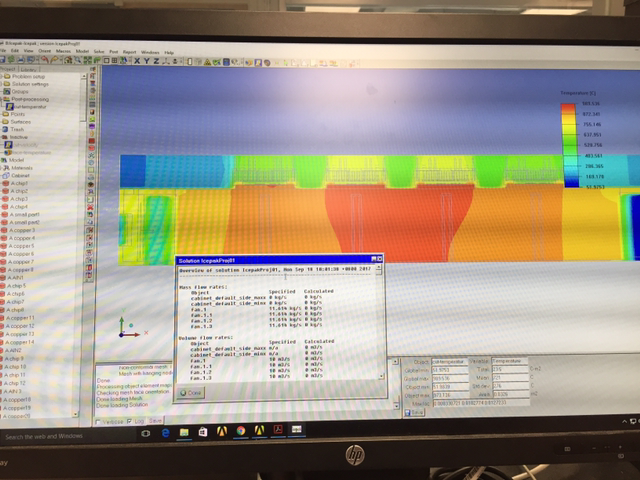Open the Report menu
Screen dimensions: 640x480
129,52
